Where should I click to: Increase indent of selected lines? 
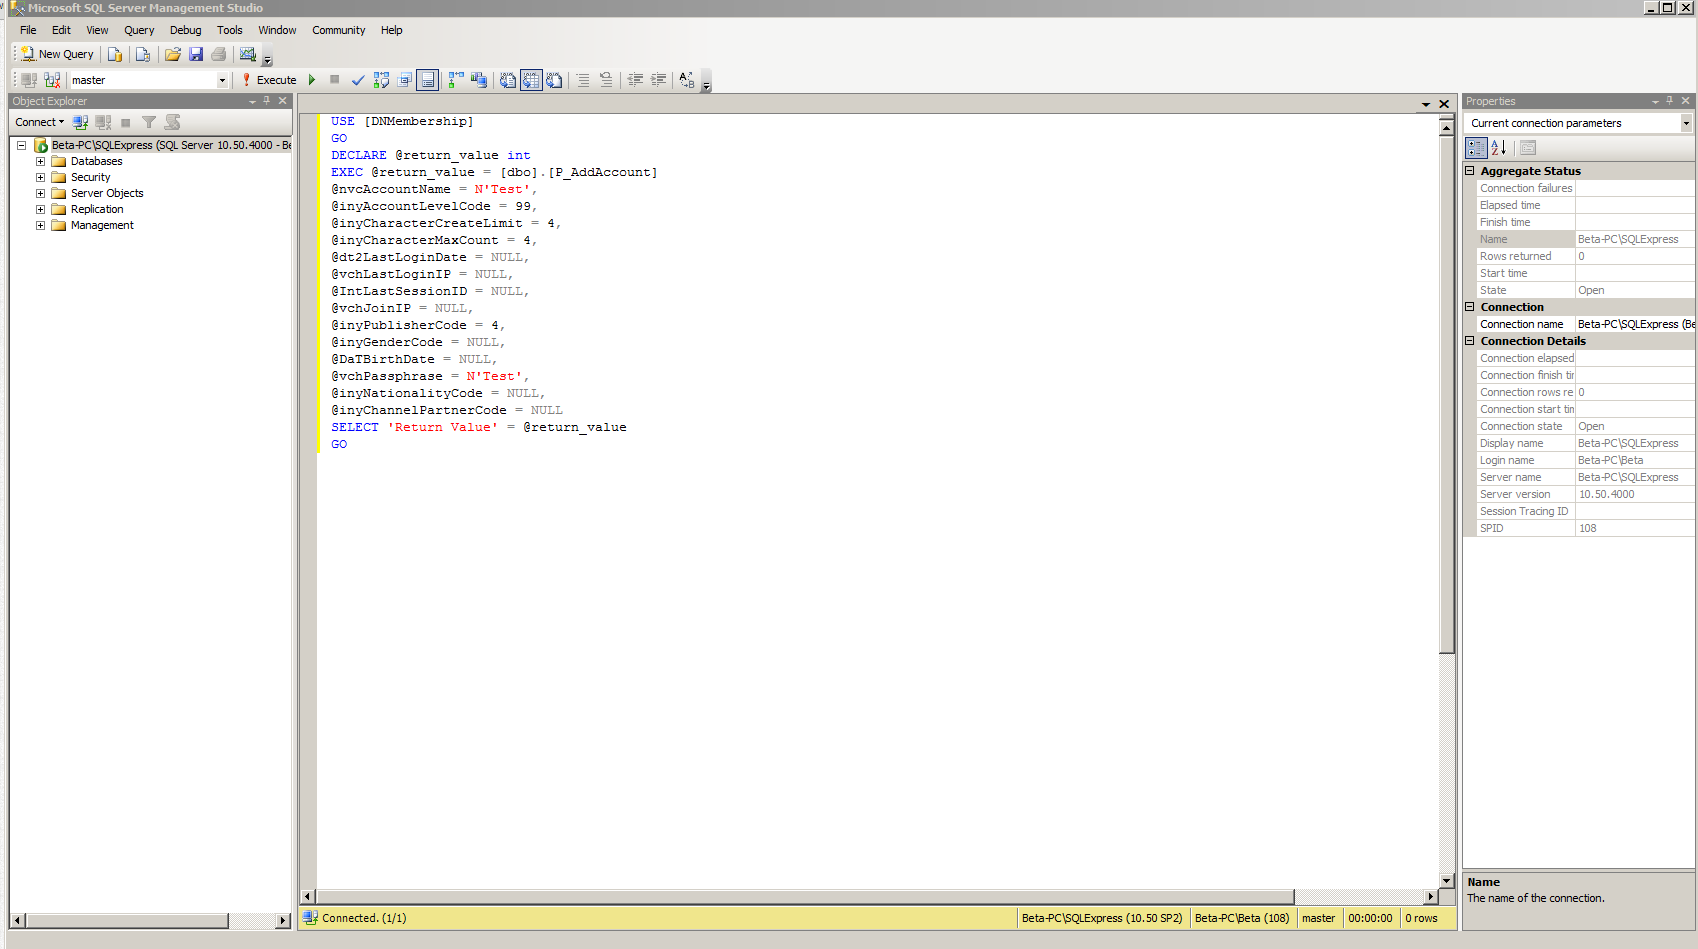[x=658, y=80]
